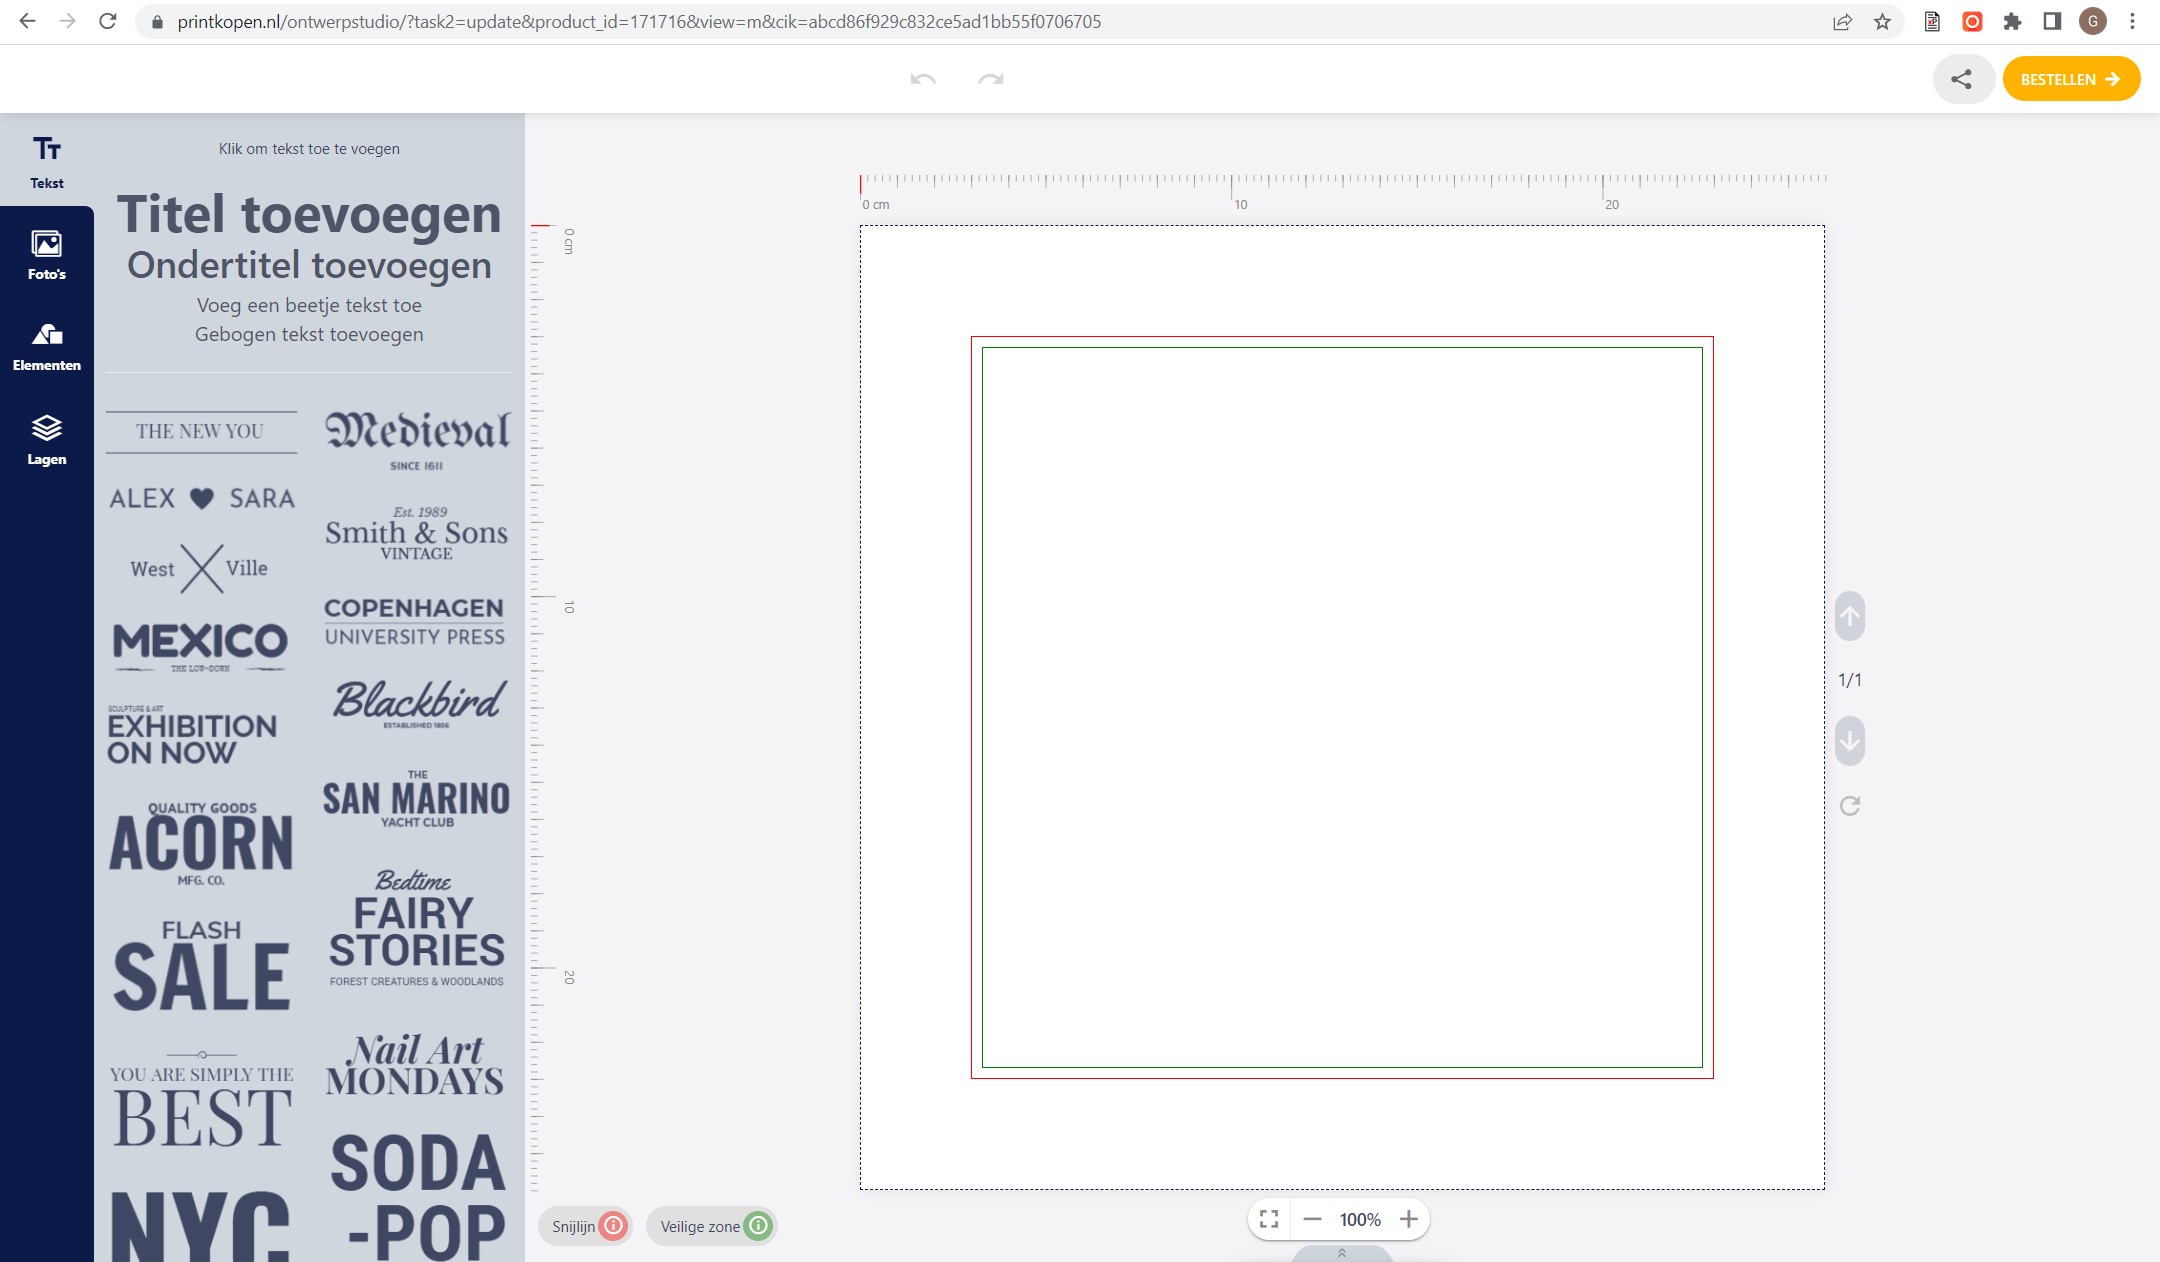
Task: Click the browser forward button
Action: (67, 21)
